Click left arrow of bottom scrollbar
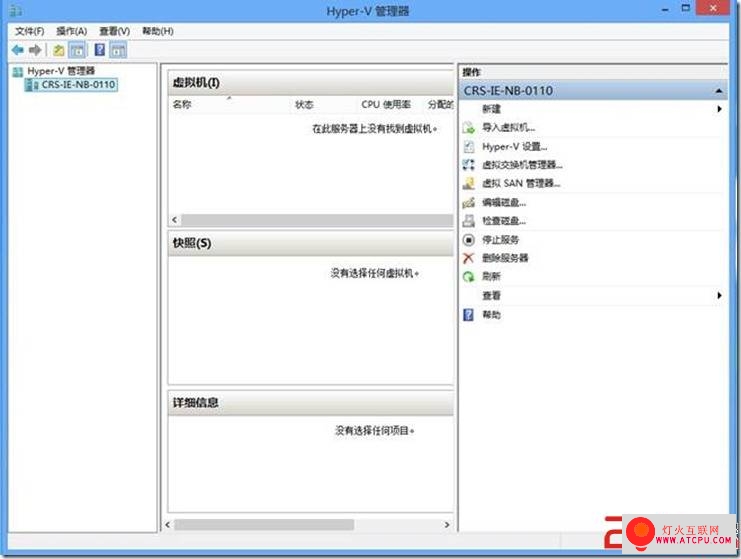Screen dimensions: 741x559 [168, 525]
